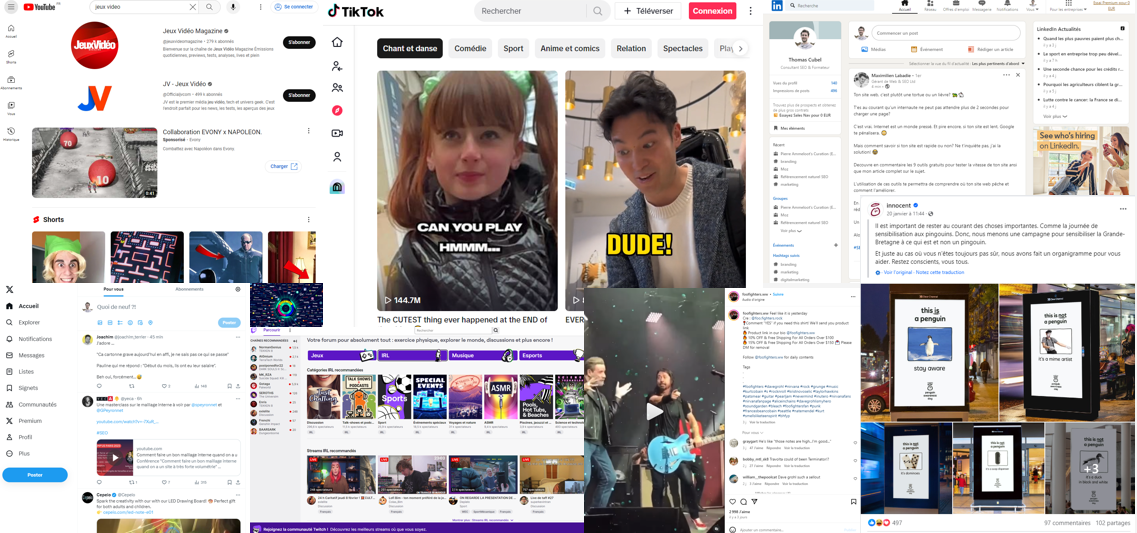Image resolution: width=1137 pixels, height=533 pixels.
Task: Click Voir l'original on innocent post
Action: point(896,273)
